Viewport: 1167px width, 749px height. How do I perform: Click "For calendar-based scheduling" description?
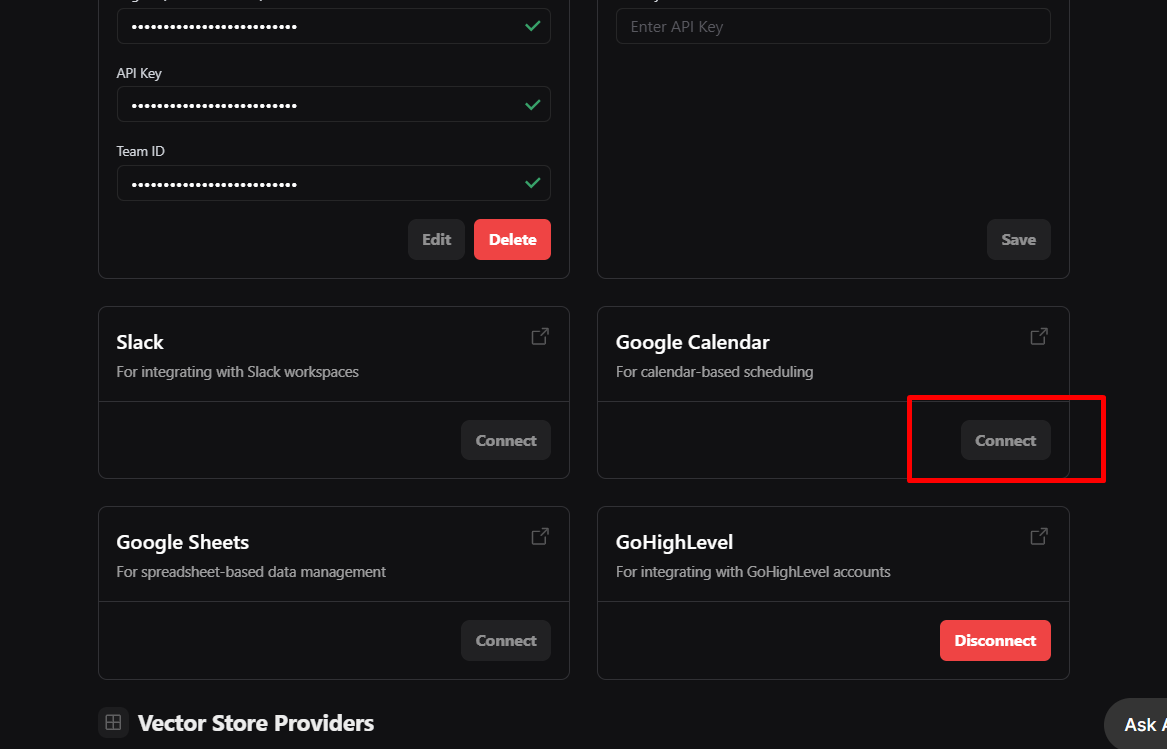point(714,372)
